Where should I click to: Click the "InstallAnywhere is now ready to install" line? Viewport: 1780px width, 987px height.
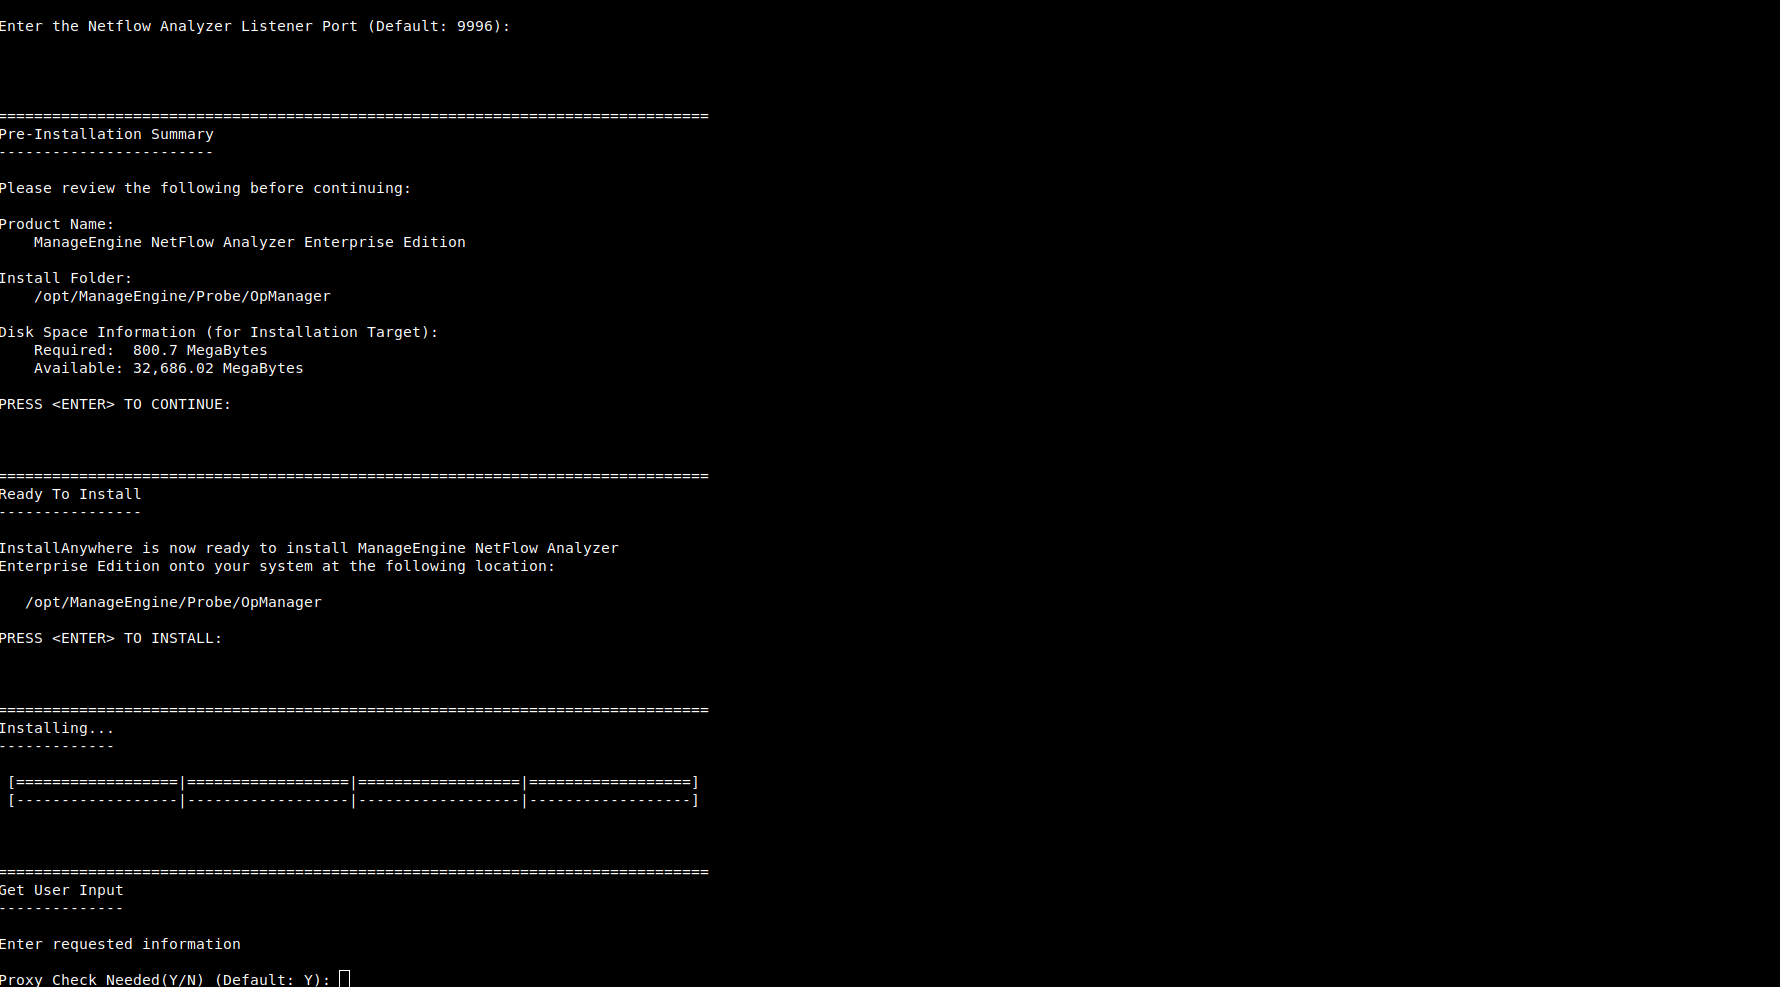[309, 548]
